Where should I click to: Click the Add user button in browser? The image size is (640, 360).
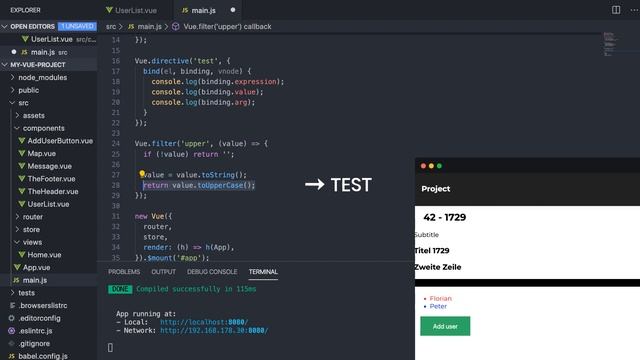445,326
